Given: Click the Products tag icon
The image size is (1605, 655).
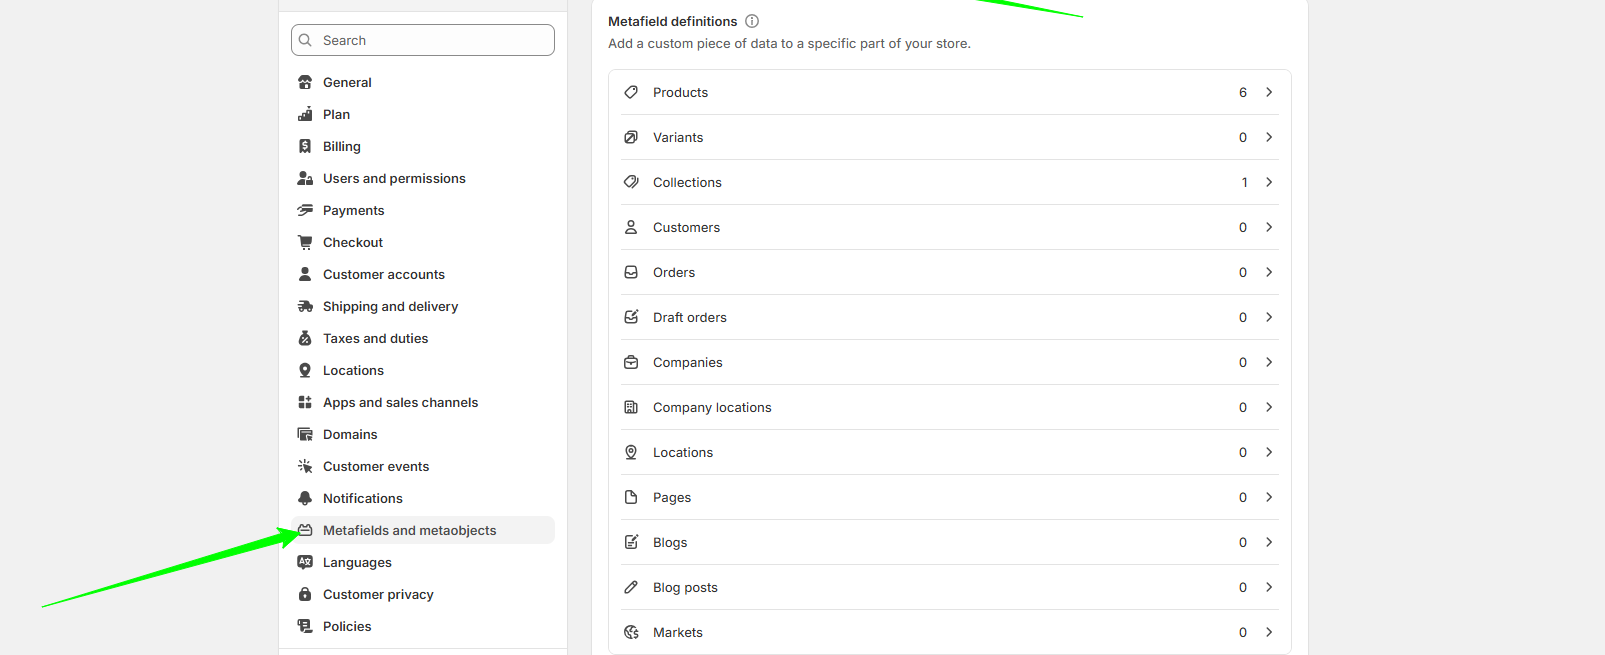Looking at the screenshot, I should [x=631, y=92].
